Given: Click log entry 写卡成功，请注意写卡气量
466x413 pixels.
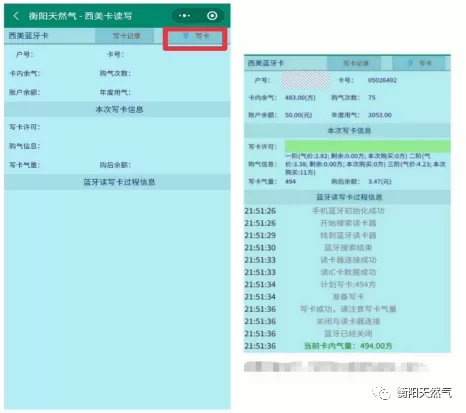Looking at the screenshot, I should coord(348,309).
